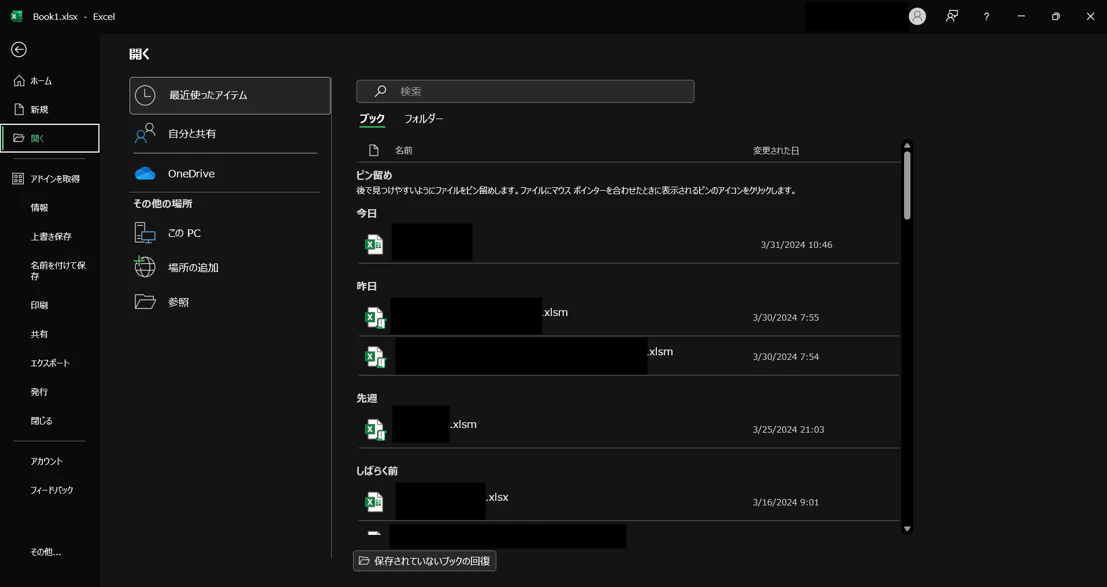Switch to the ブック tab

[372, 119]
